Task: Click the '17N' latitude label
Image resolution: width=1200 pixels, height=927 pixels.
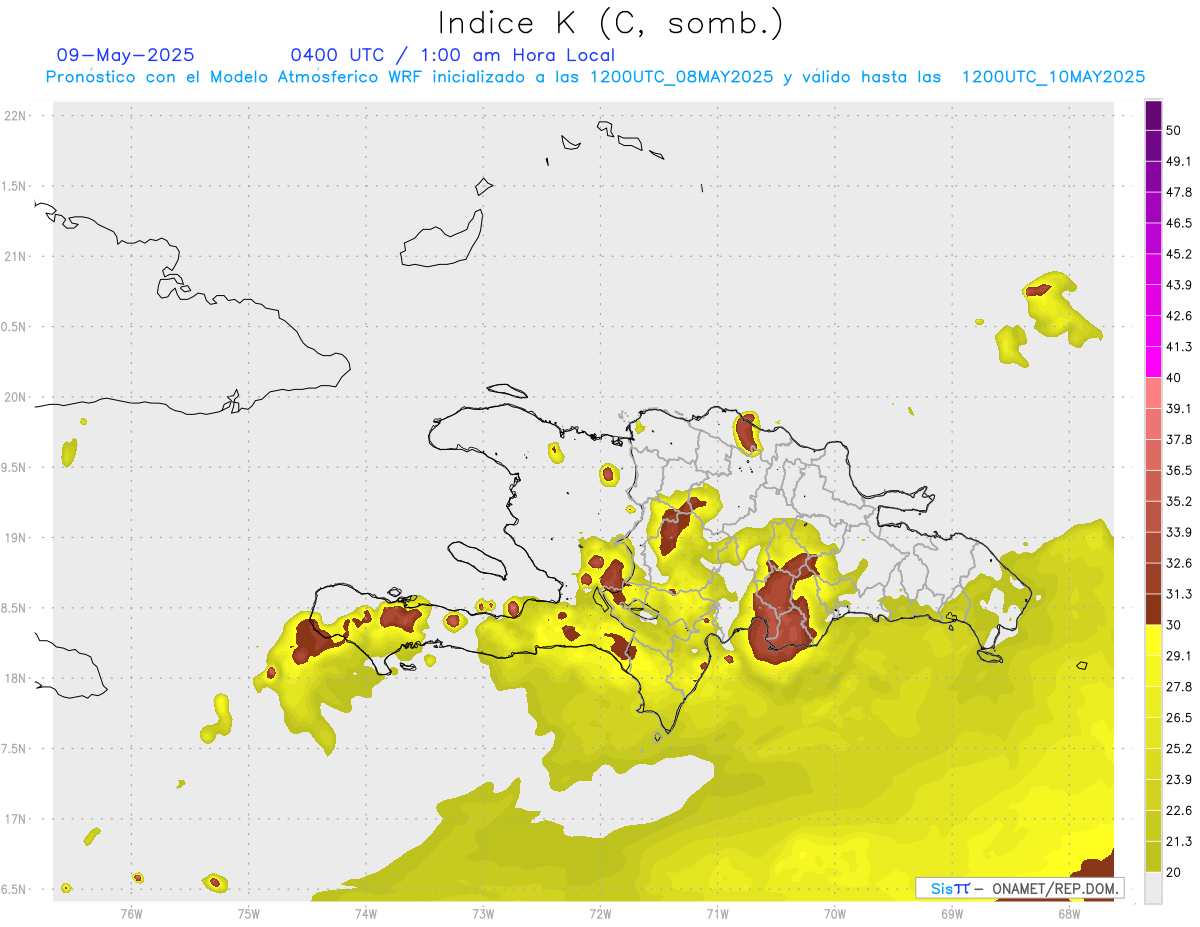Action: pos(15,819)
